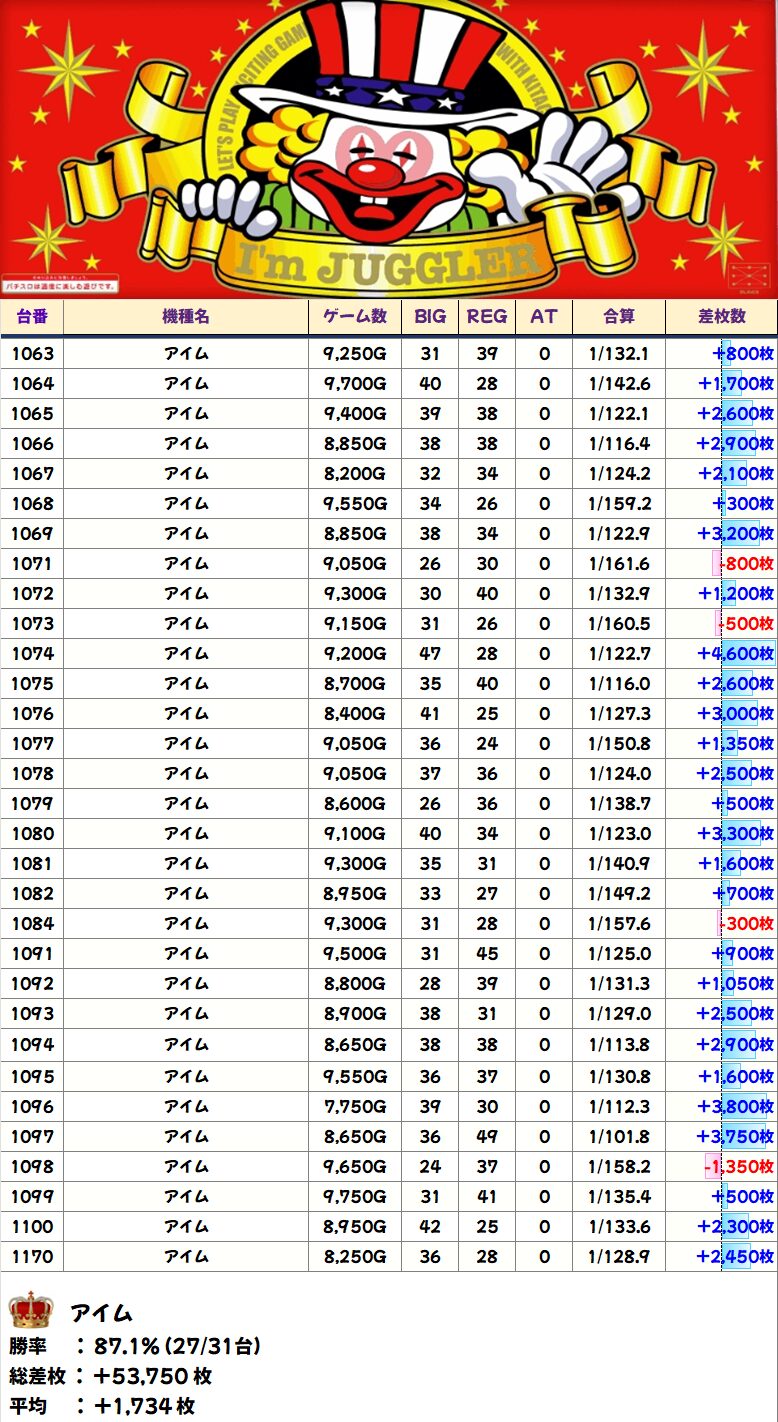Click the 7,750G game count for 1096
This screenshot has width=778, height=1422.
355,1106
